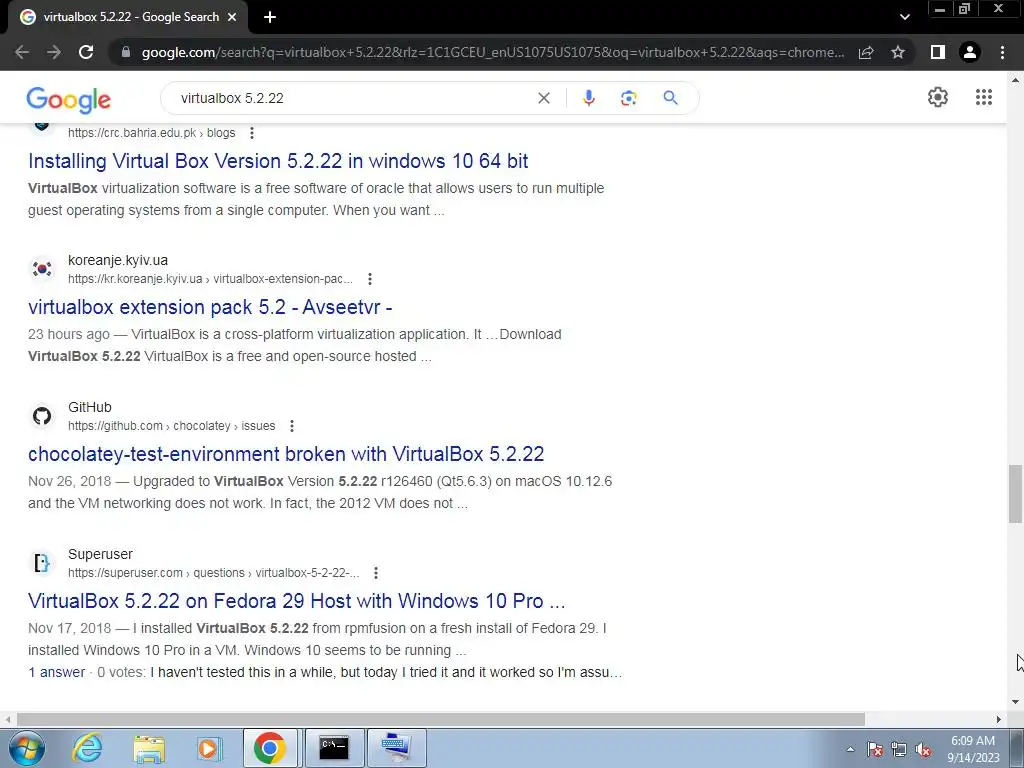Open network status tray icon

point(899,750)
